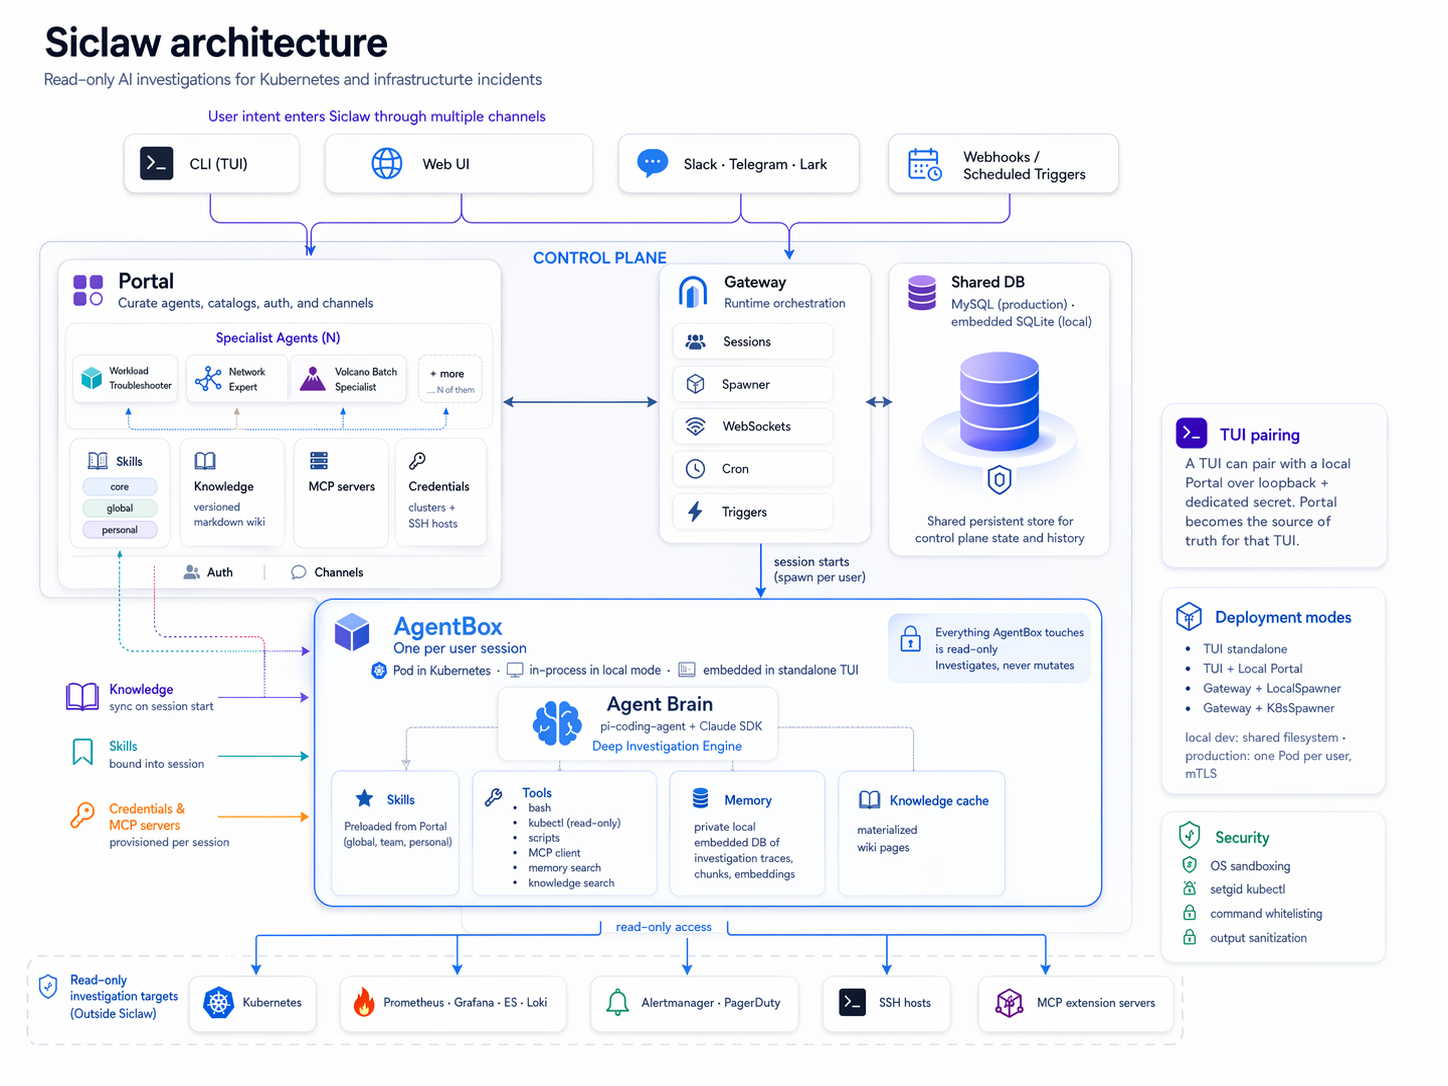Click 'output sanitization' security entry
The height and width of the screenshot is (1086, 1448).
point(1258,938)
